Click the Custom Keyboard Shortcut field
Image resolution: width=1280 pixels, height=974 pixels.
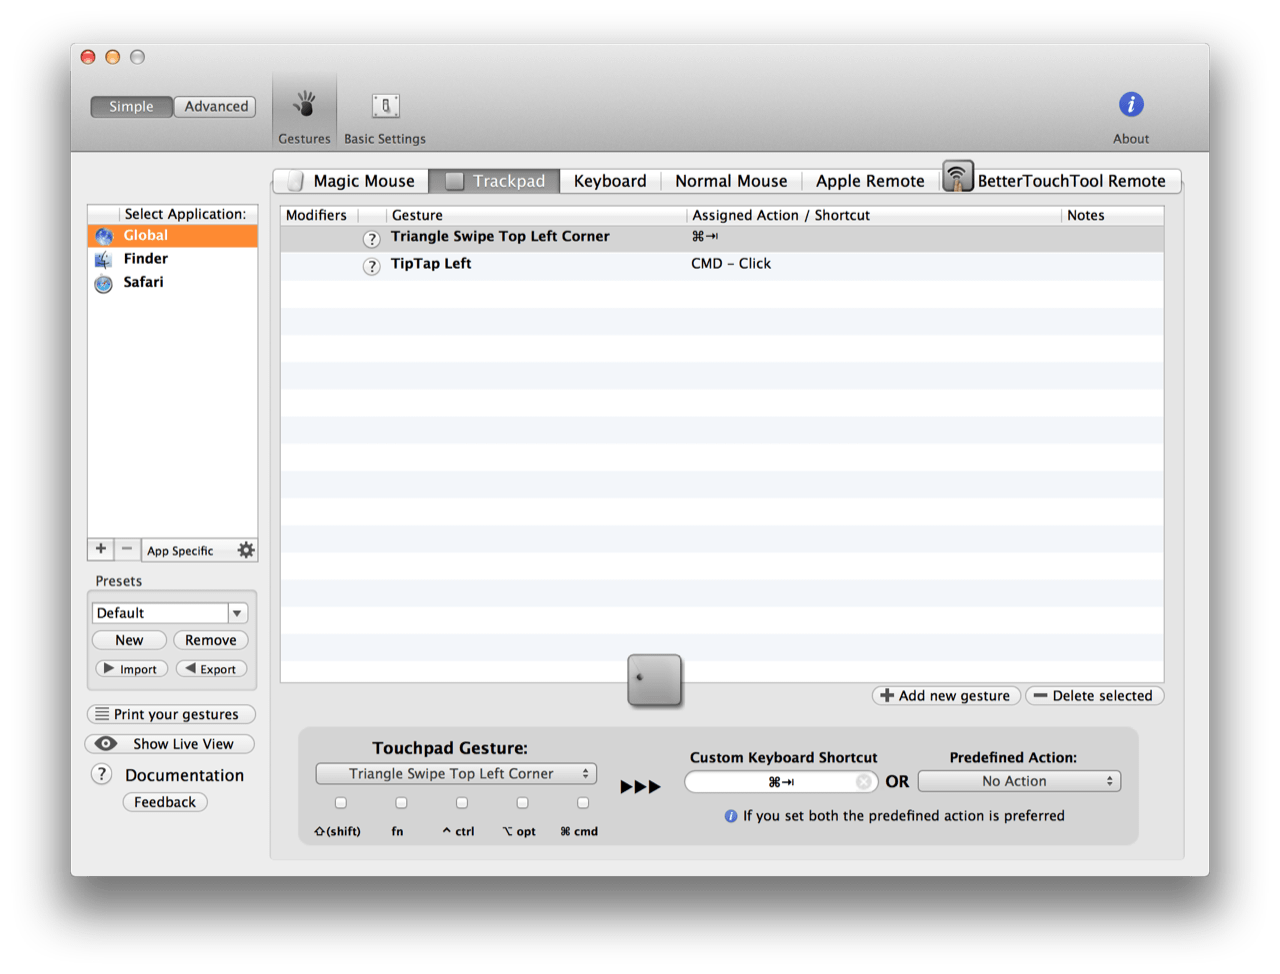[781, 782]
